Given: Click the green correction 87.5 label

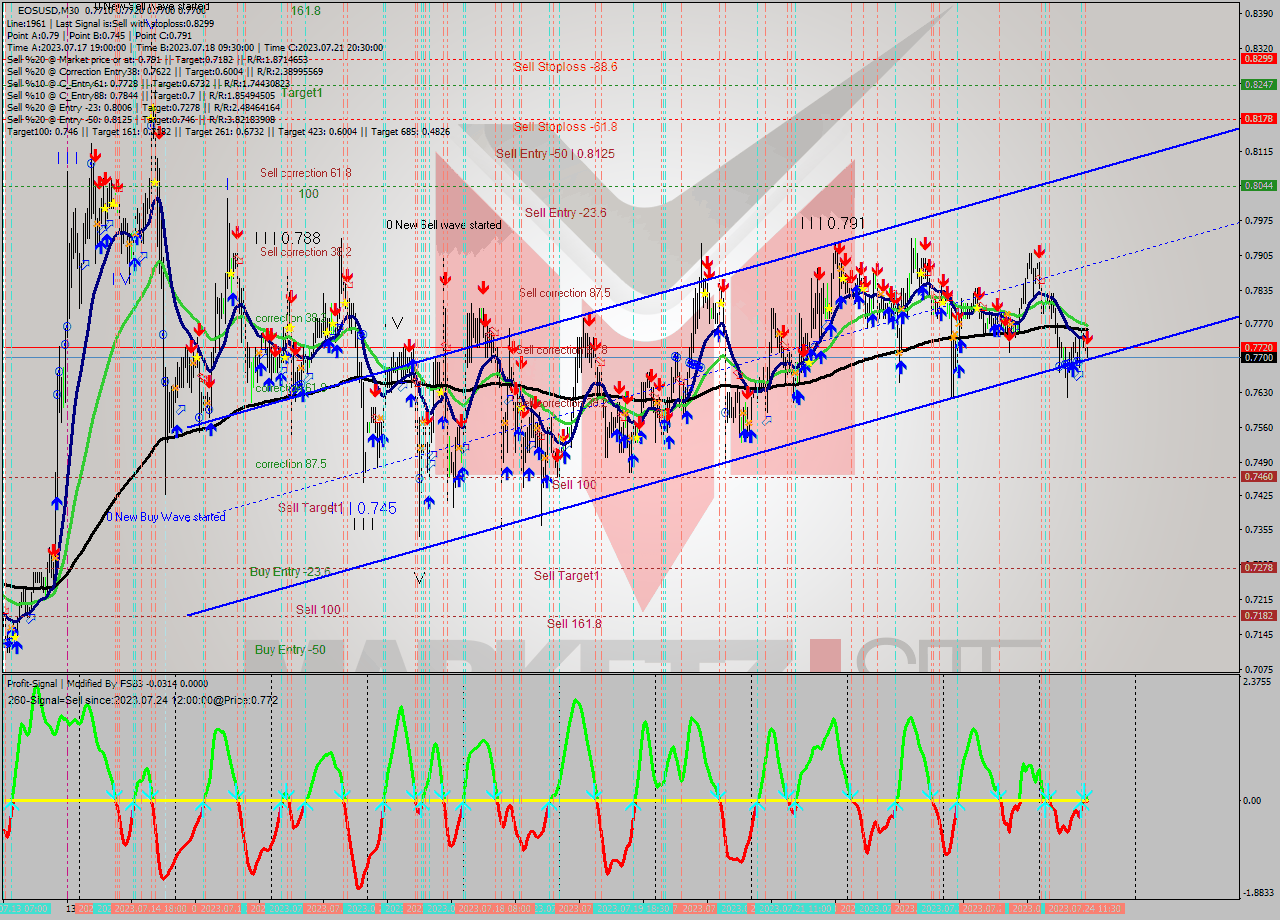Looking at the screenshot, I should tap(291, 464).
